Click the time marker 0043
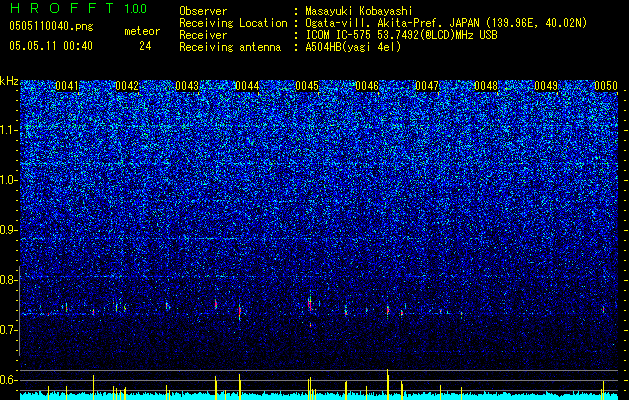Viewport: 629px width, 400px height. [187, 86]
